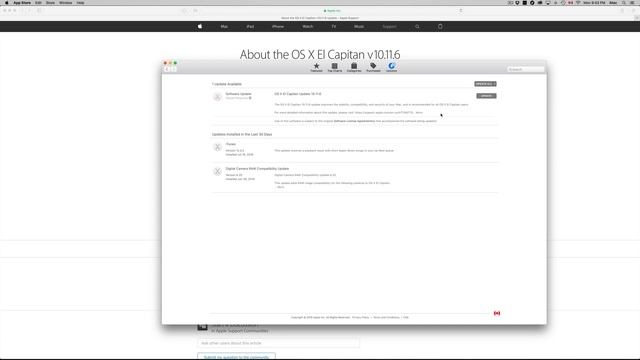Open FAQ link in App Store footer
The width and height of the screenshot is (640, 360).
(x=406, y=317)
